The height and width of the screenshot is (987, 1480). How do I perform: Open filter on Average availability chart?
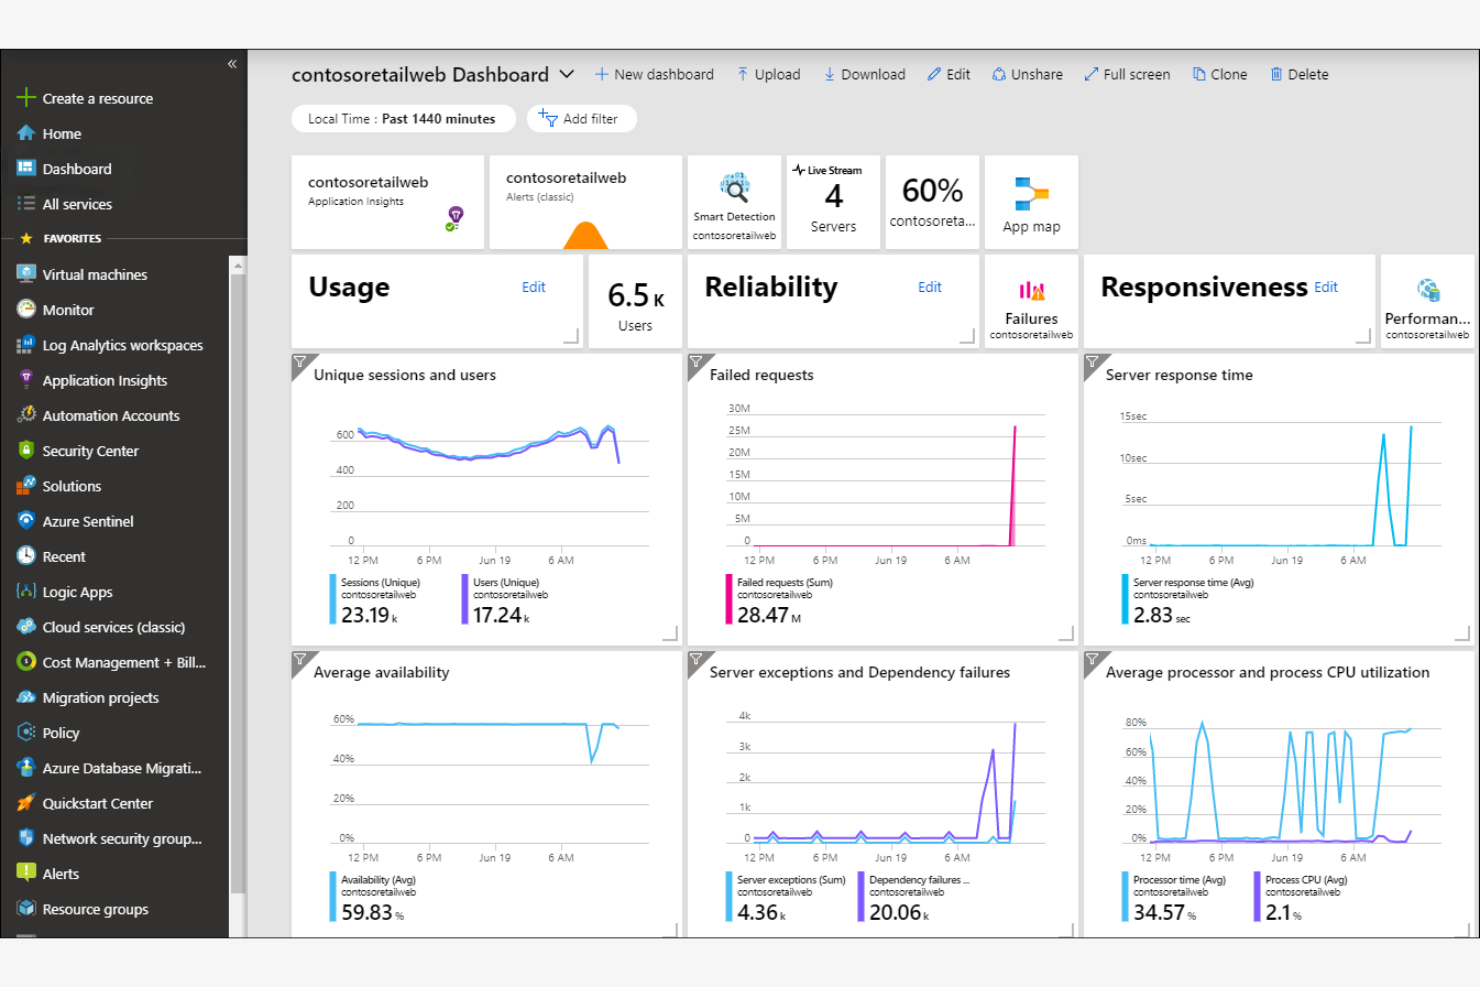[x=300, y=659]
